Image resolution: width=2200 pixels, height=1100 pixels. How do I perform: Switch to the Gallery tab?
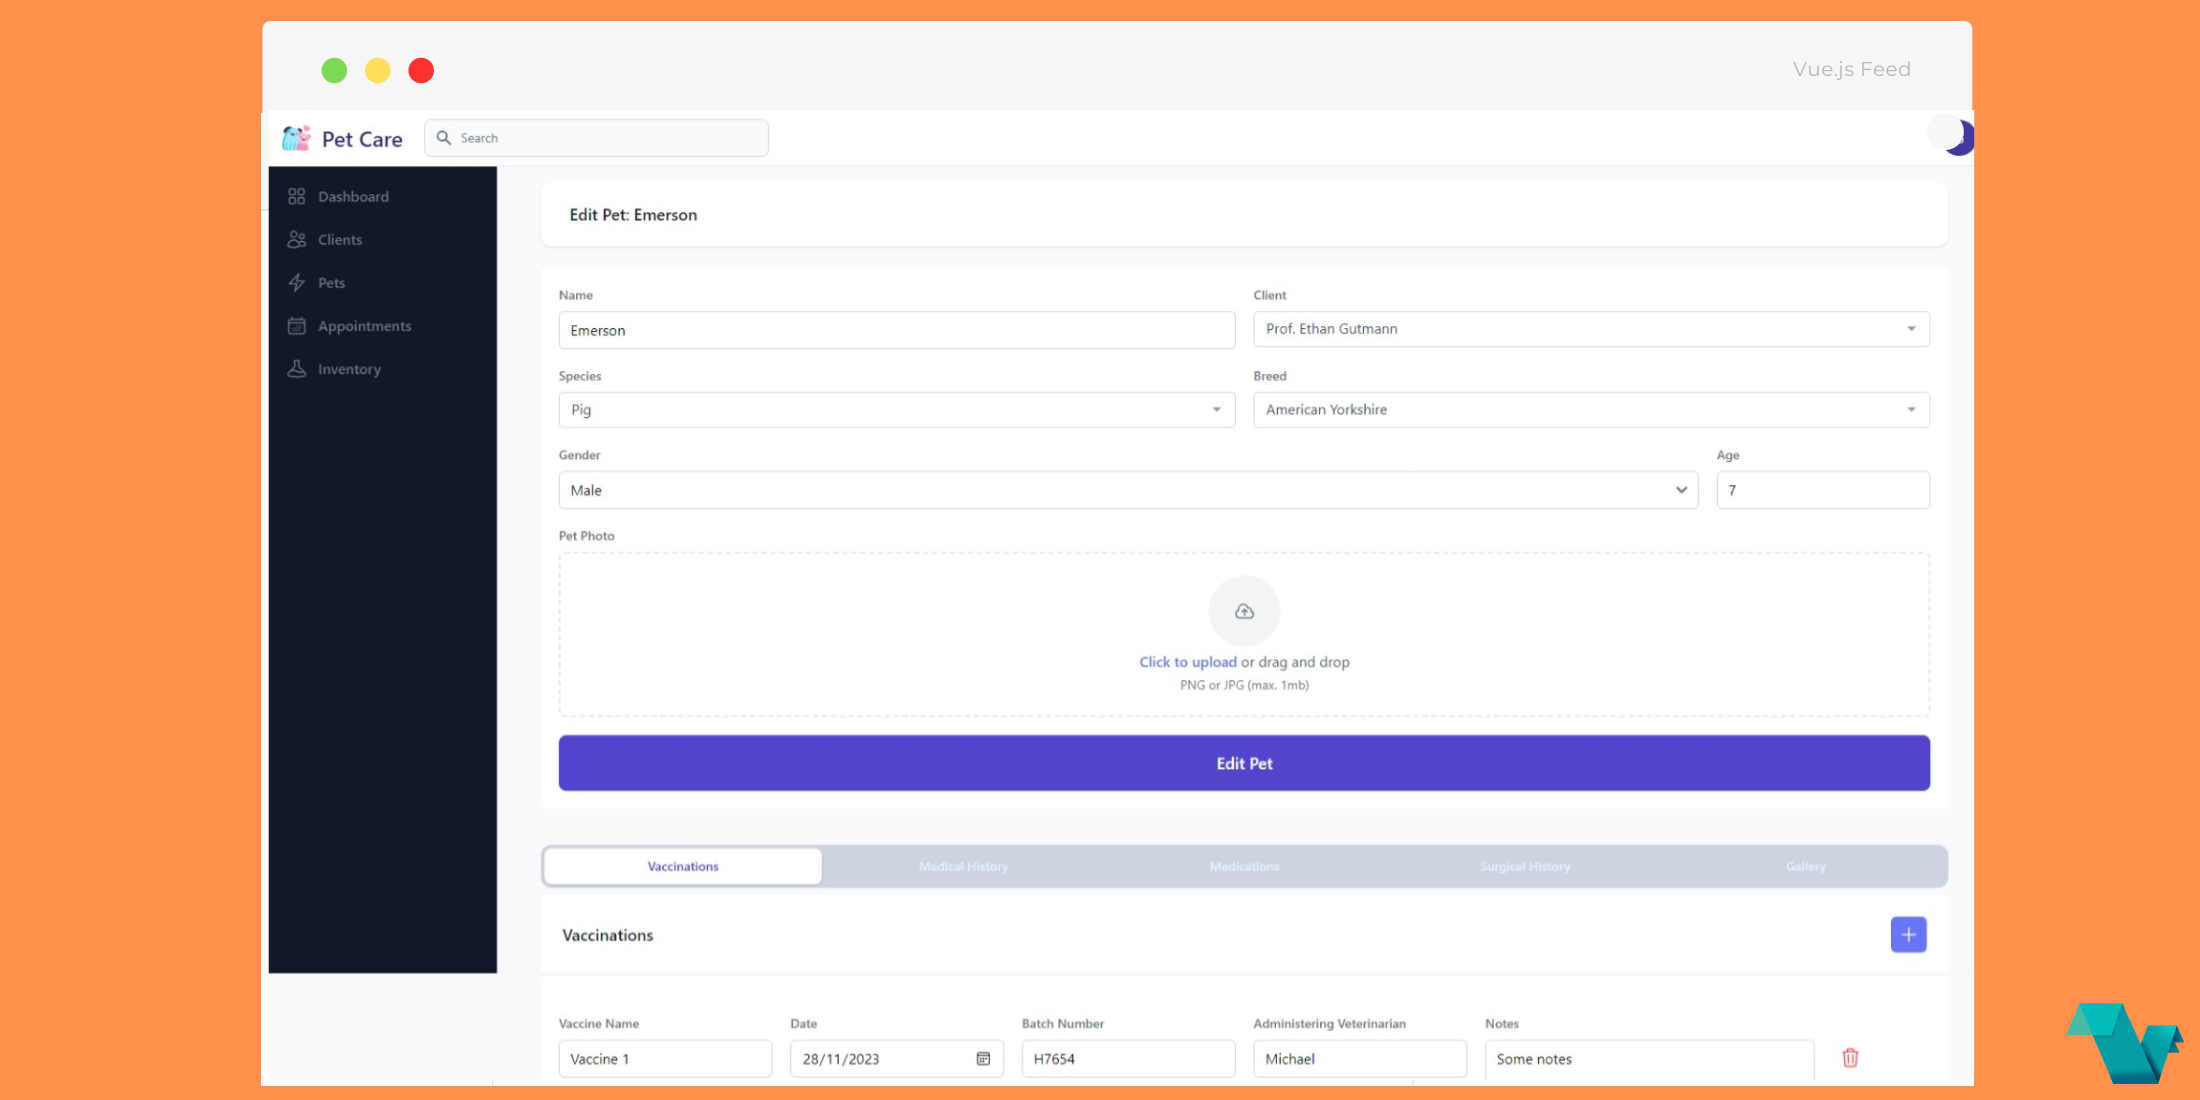click(x=1805, y=866)
